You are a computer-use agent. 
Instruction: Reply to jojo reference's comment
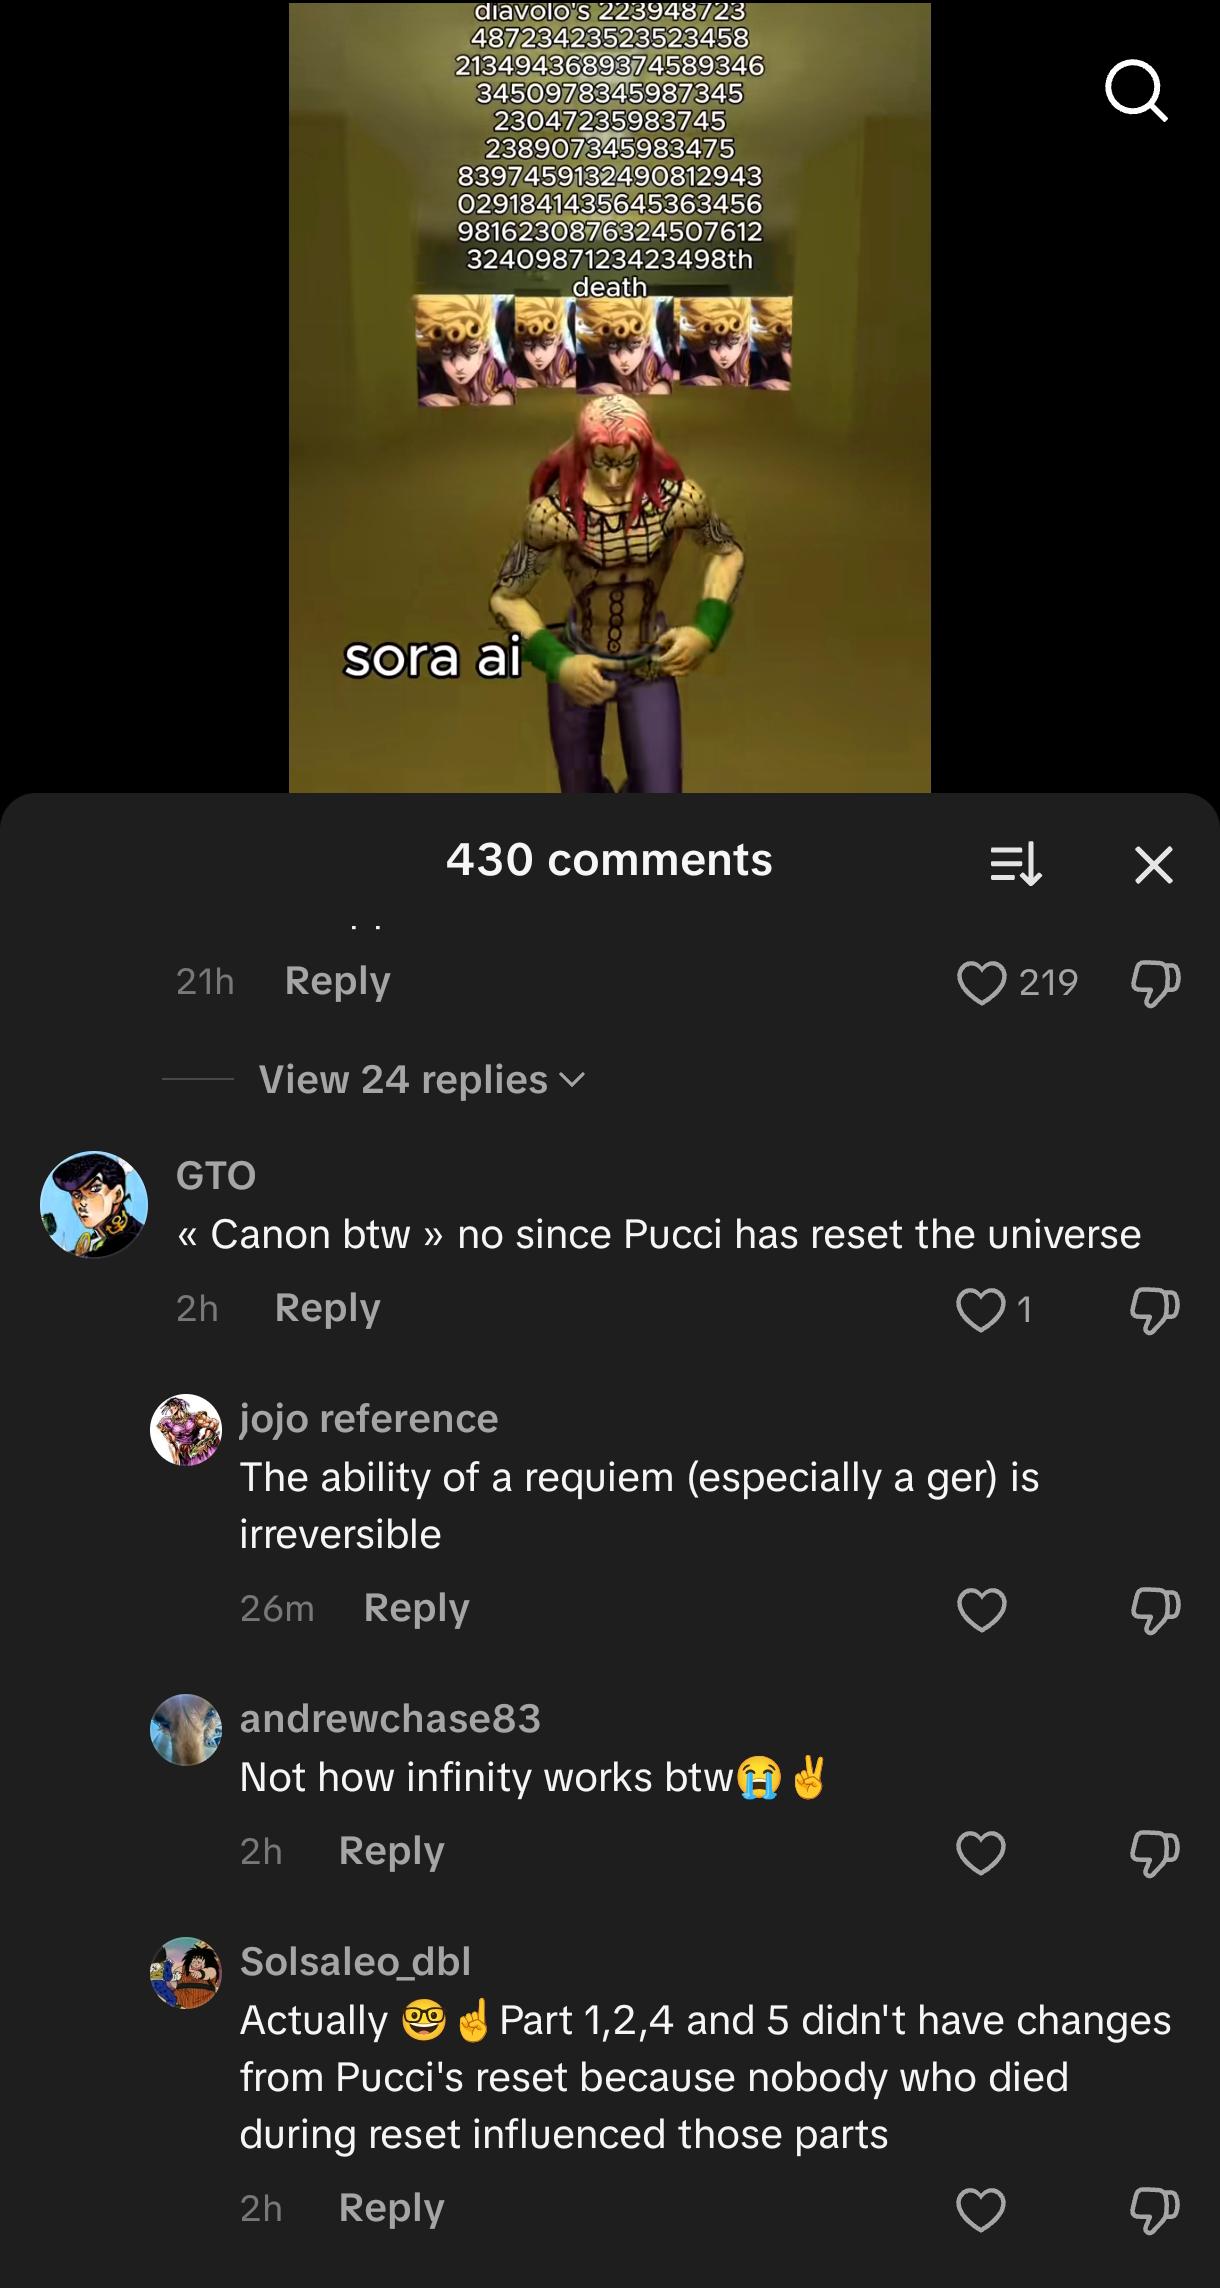[x=416, y=1608]
